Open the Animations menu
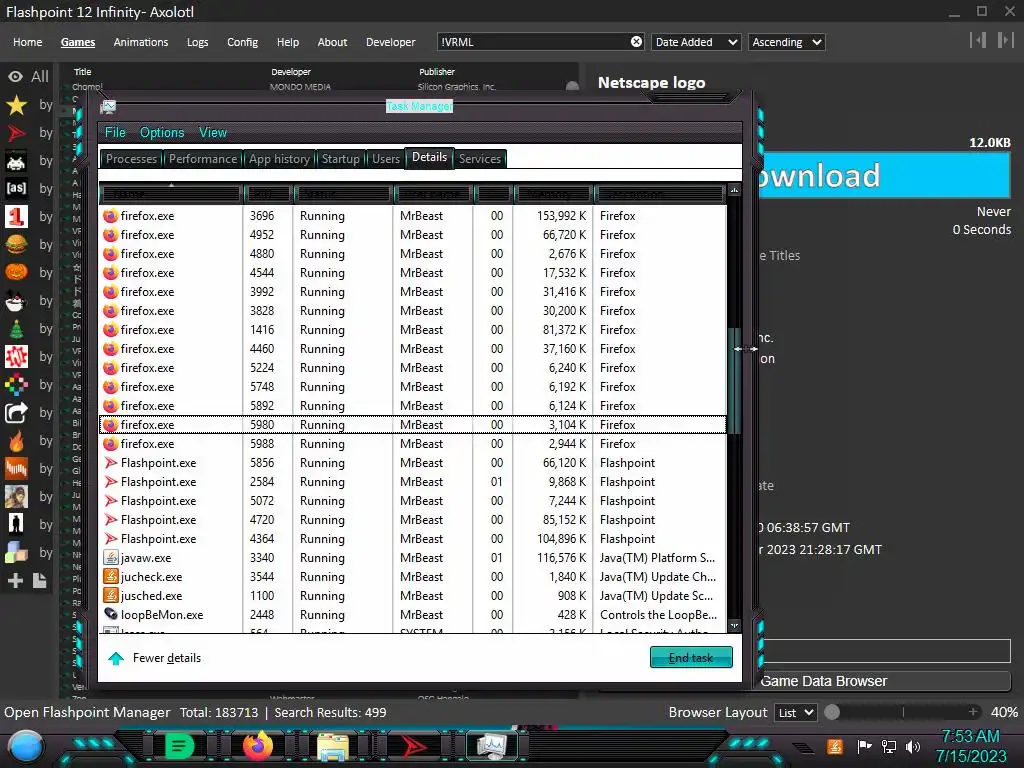The width and height of the screenshot is (1024, 768). pyautogui.click(x=140, y=42)
